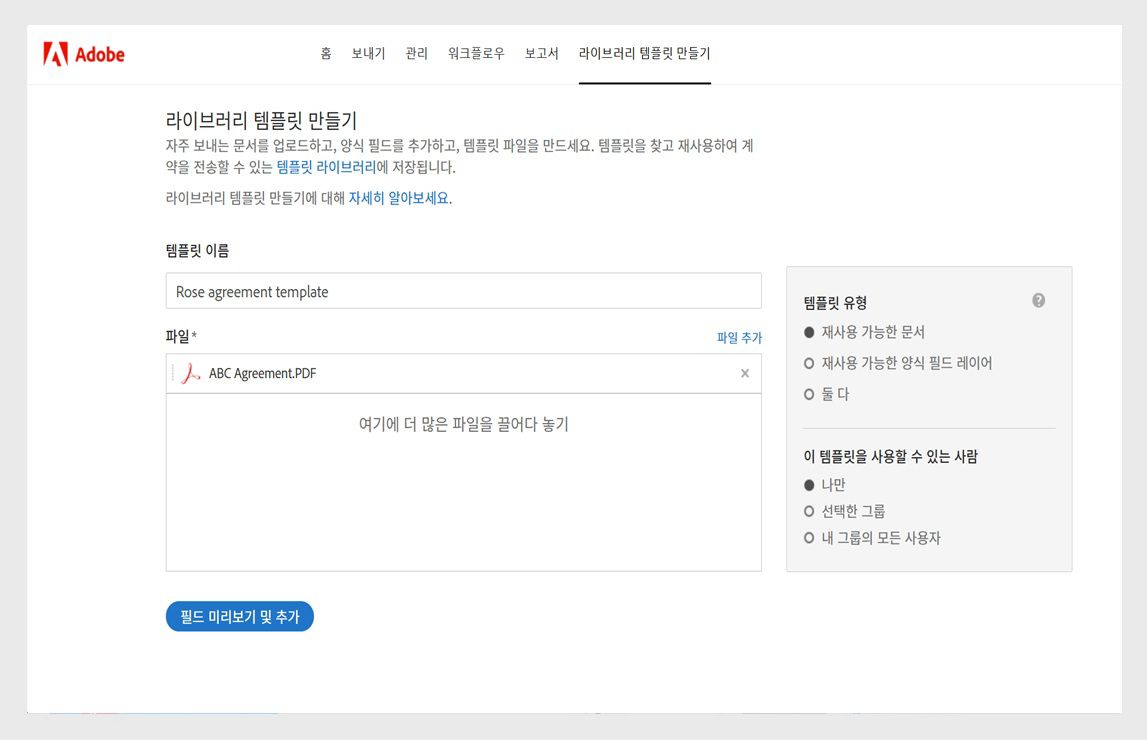Screen dimensions: 1147x740
Task: Click the 자세히 알아보세요 link
Action: click(397, 199)
